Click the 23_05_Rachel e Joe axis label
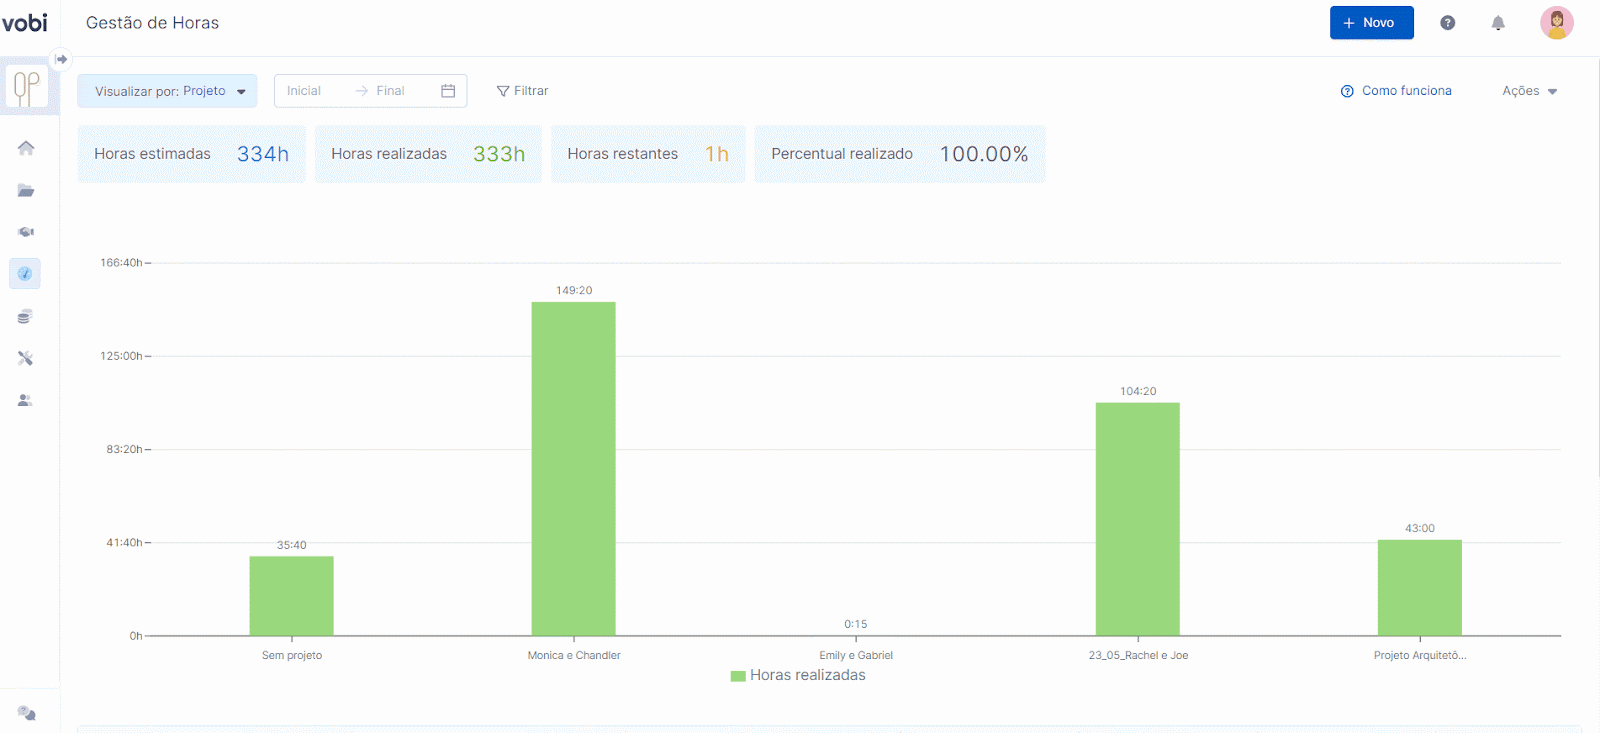The width and height of the screenshot is (1600, 733). [1138, 656]
